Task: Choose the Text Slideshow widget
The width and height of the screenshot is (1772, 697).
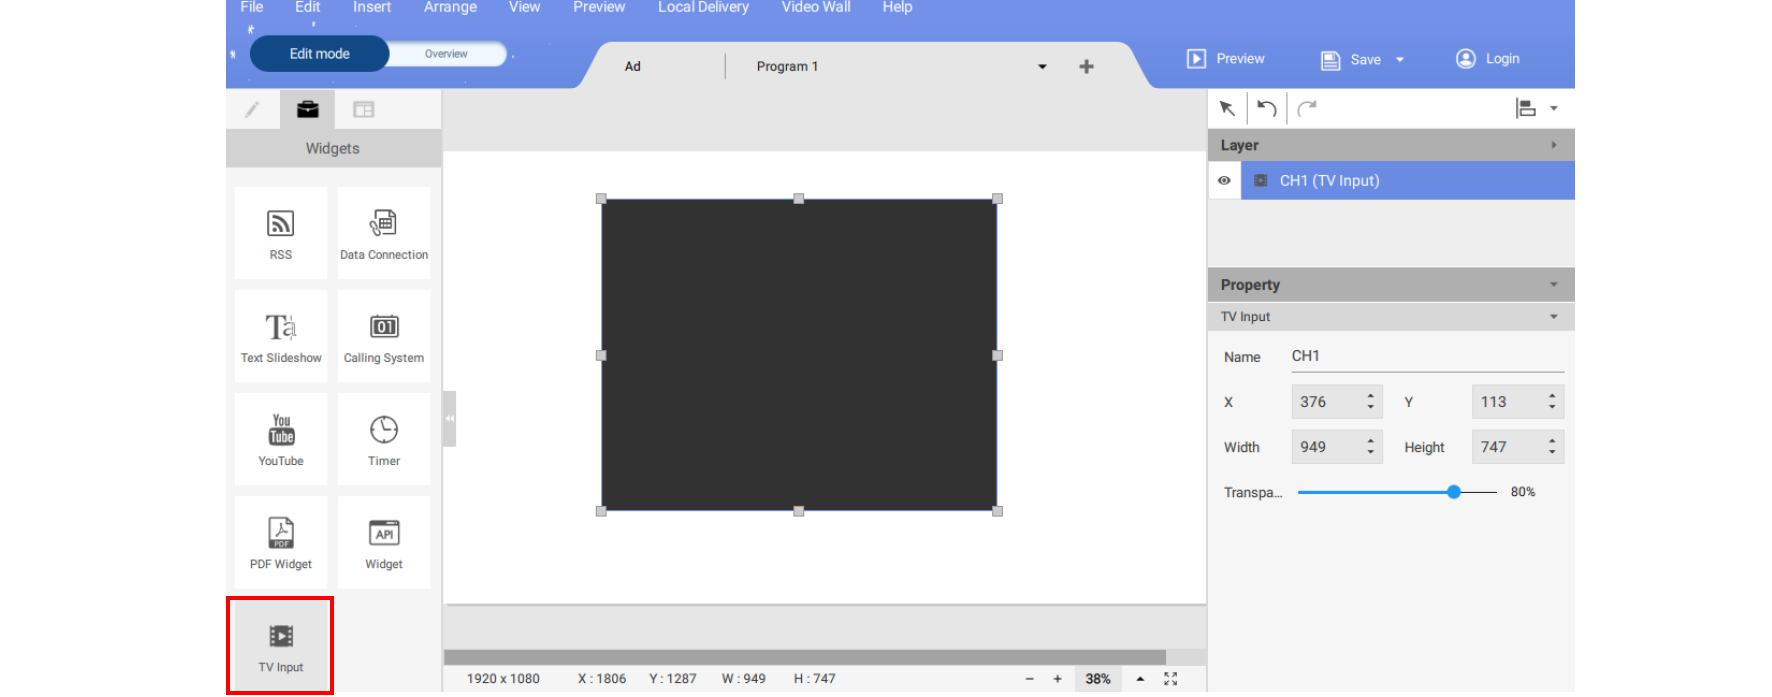Action: point(281,336)
